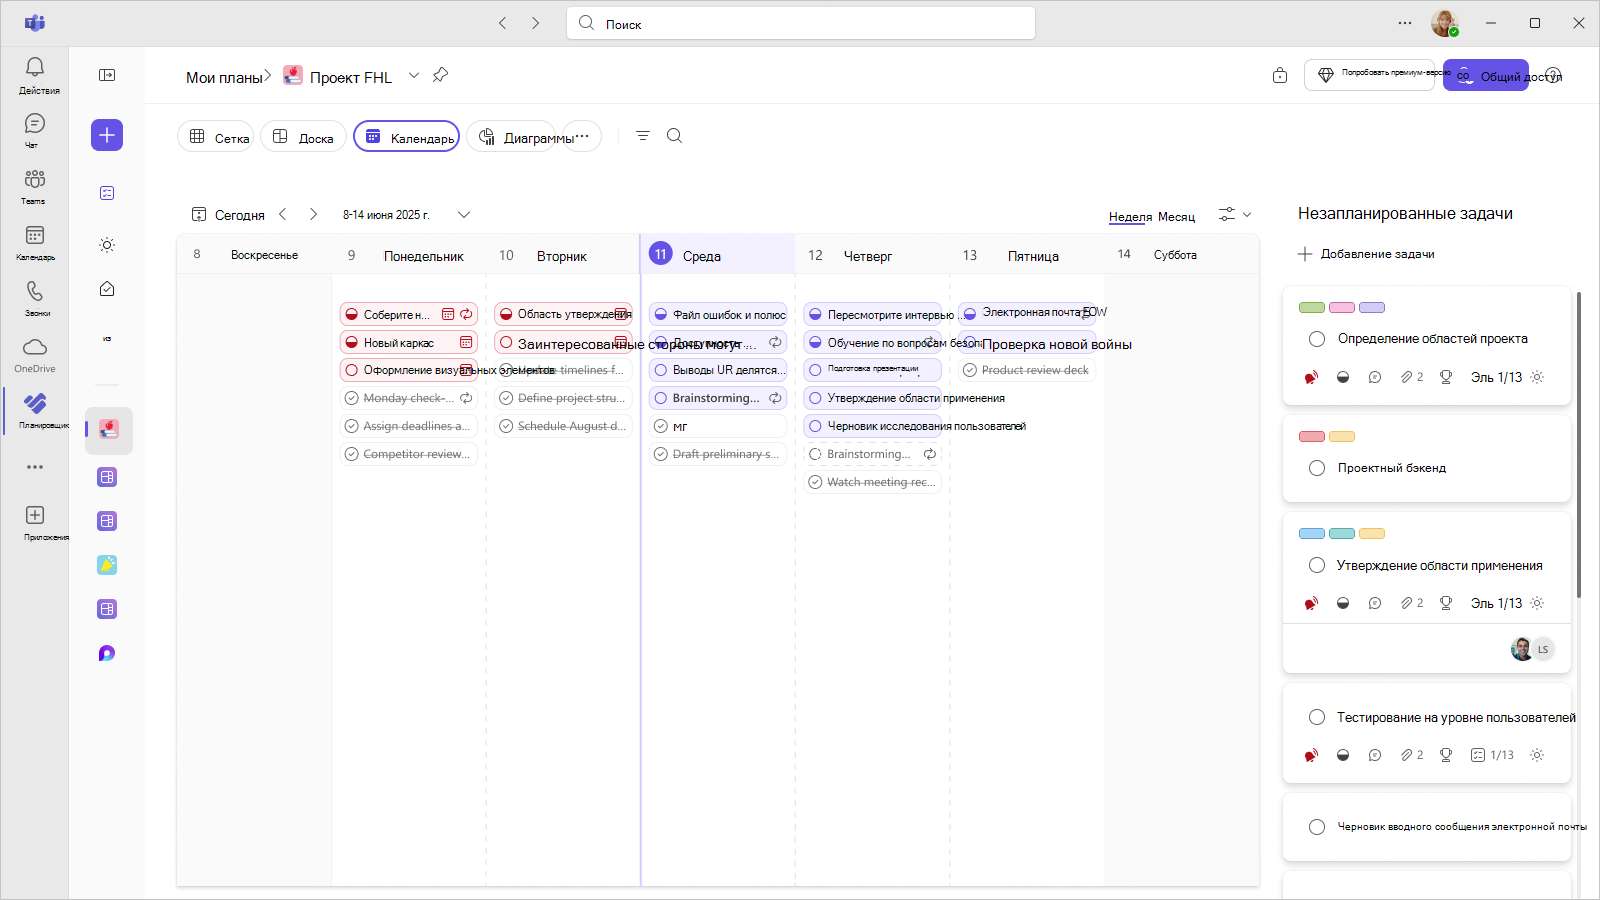Expand the Проект FHL plan dropdown chevron
Image resolution: width=1600 pixels, height=900 pixels.
[x=414, y=76]
